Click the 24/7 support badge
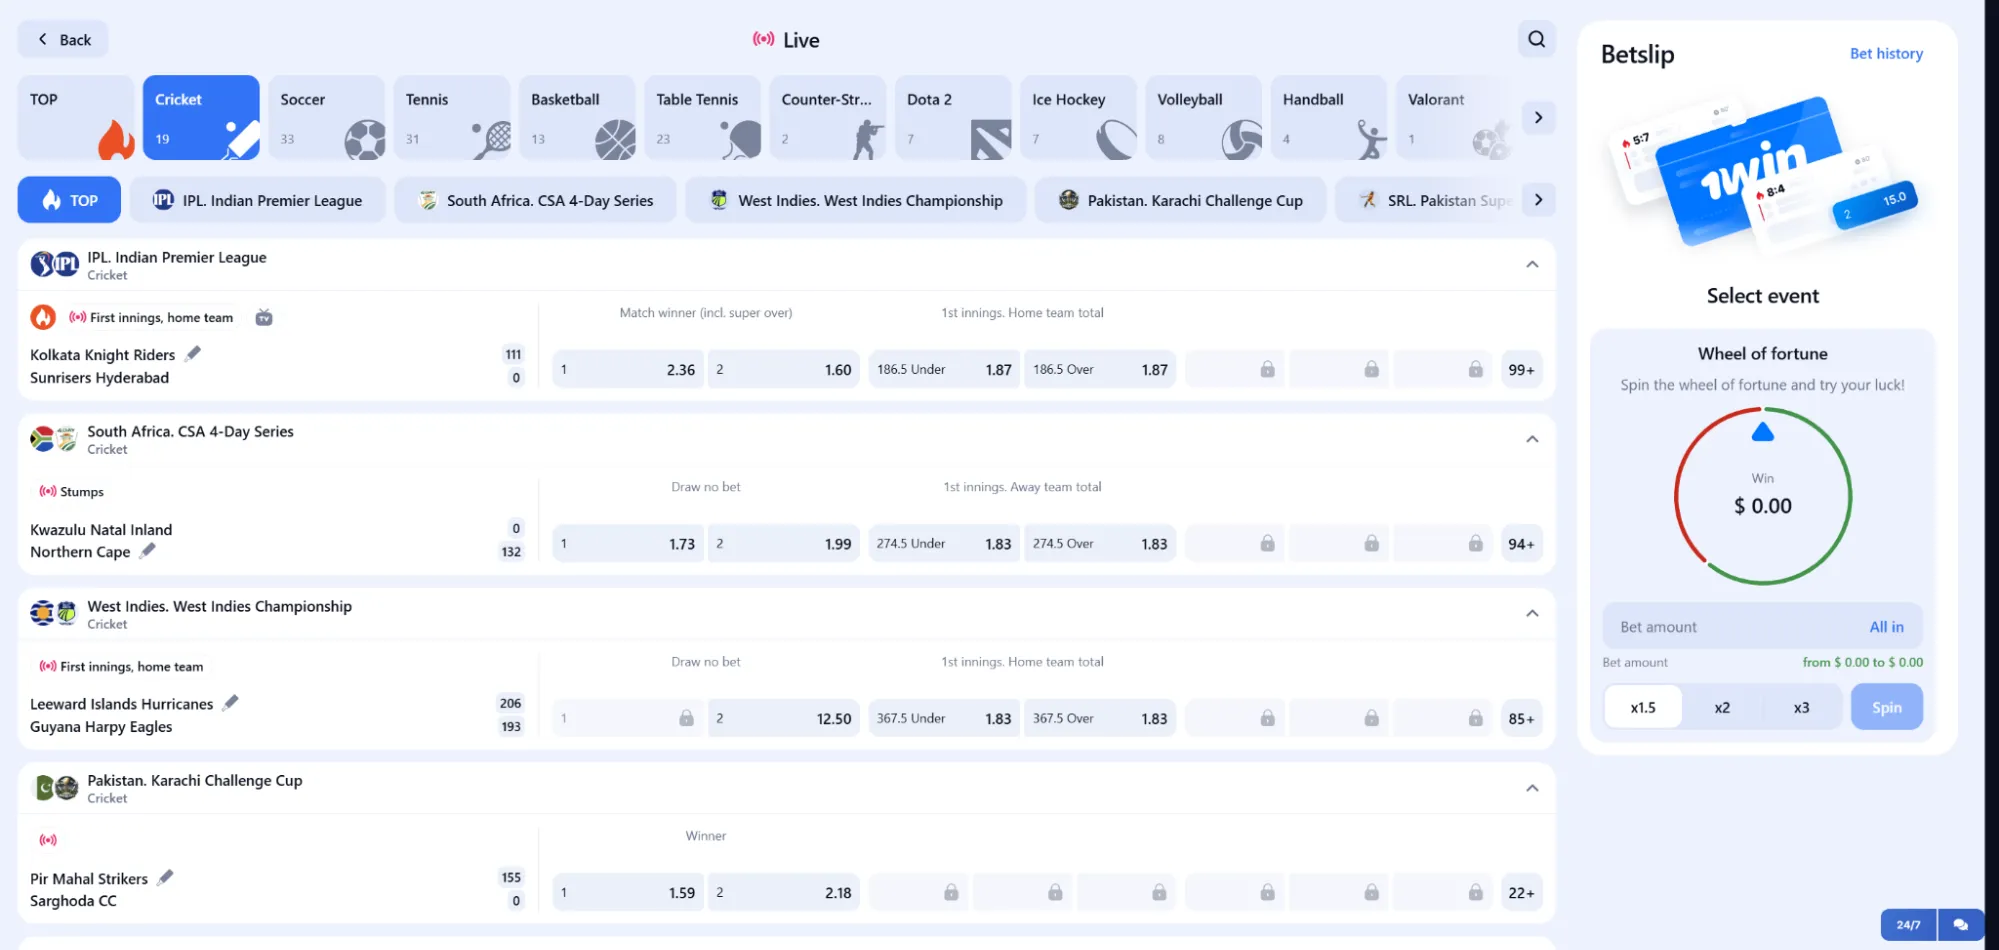This screenshot has height=950, width=1999. click(x=1908, y=925)
